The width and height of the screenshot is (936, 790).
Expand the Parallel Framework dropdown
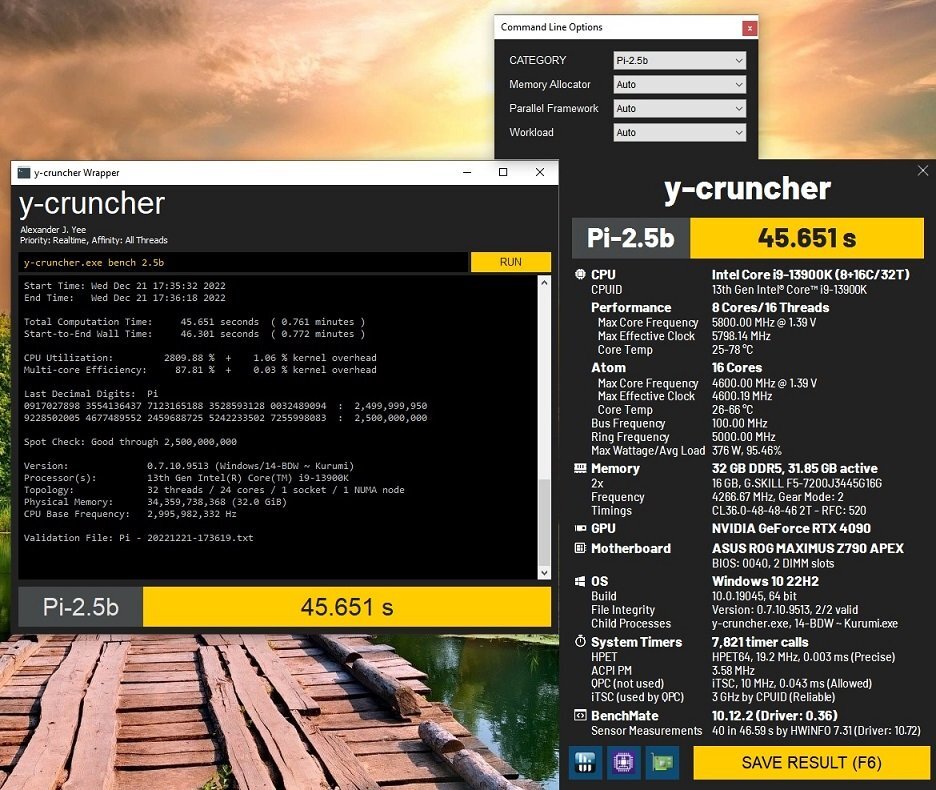pos(679,108)
